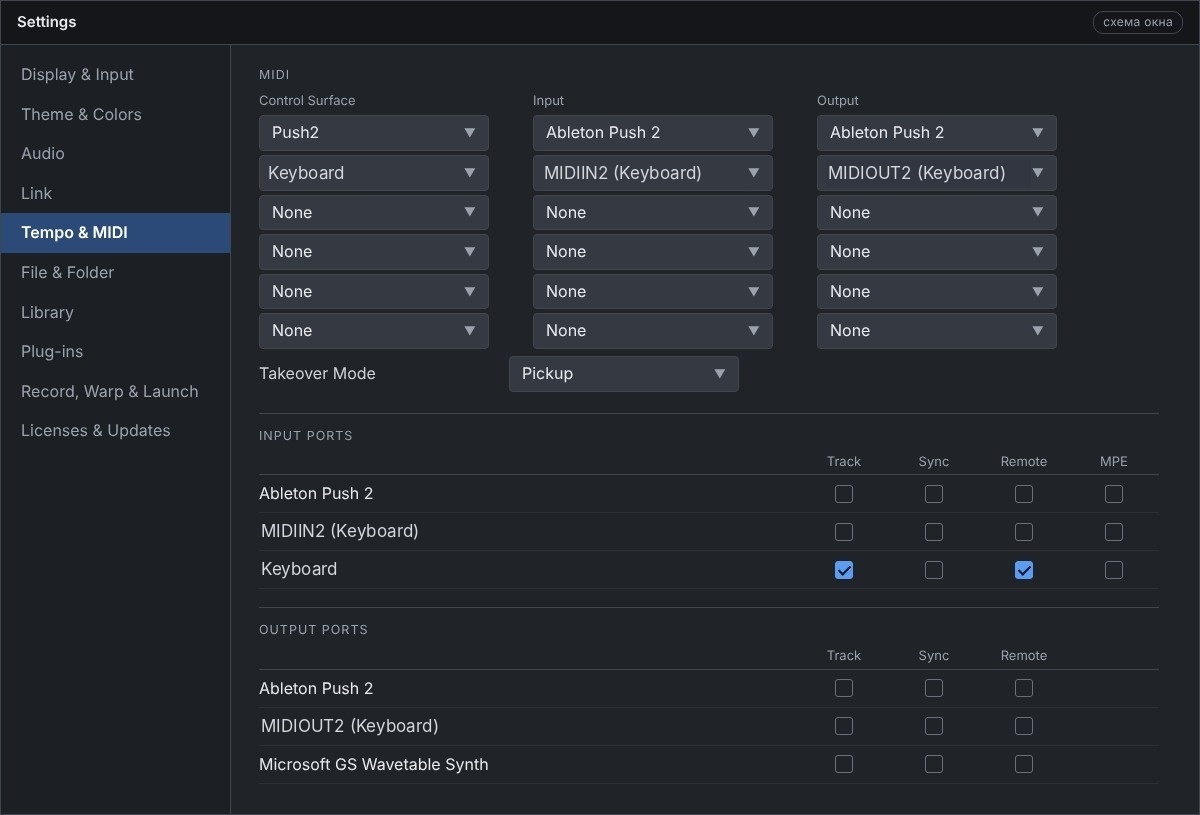Uncheck Remote for Keyboard input port

click(x=1024, y=570)
